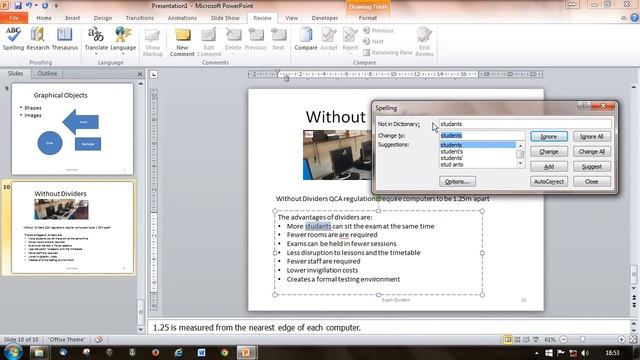Click the Save icon in Quick Access Toolbar
The height and width of the screenshot is (360, 640).
pos(18,5)
